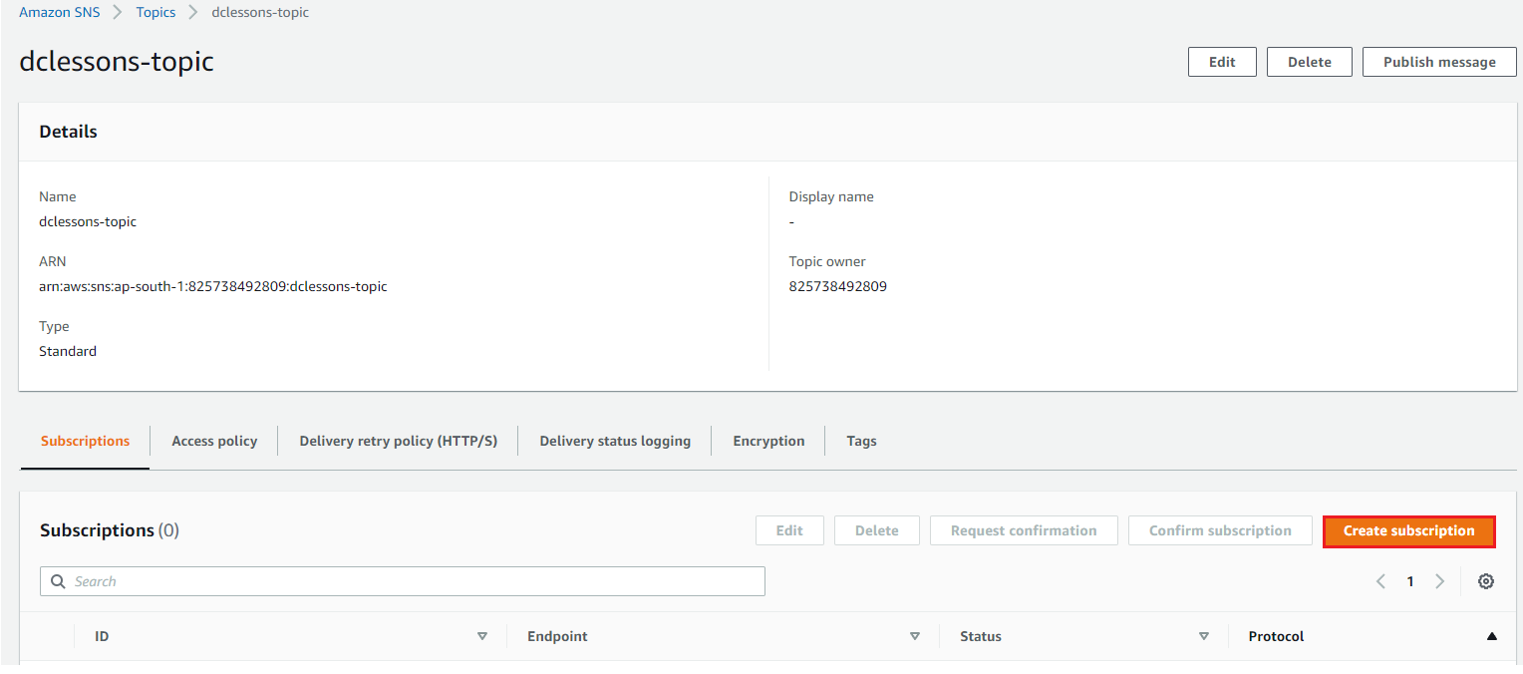Click the Name value dclessons-topic
This screenshot has height=674, width=1523.
88,221
